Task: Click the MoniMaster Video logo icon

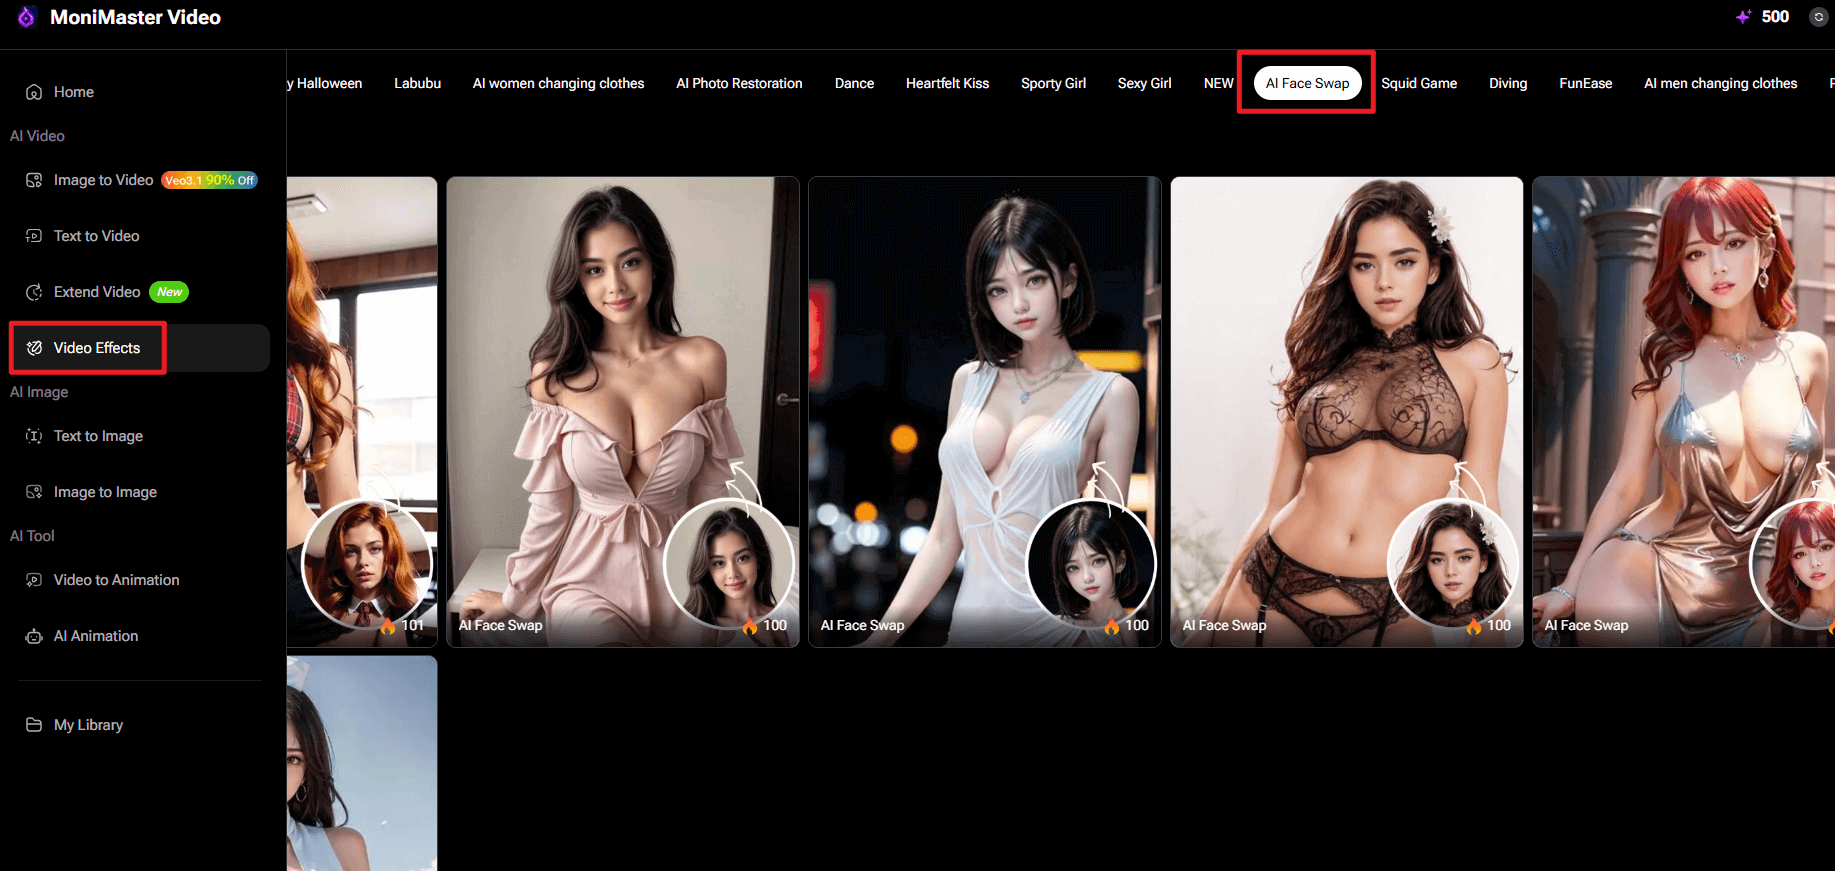Action: [x=26, y=17]
